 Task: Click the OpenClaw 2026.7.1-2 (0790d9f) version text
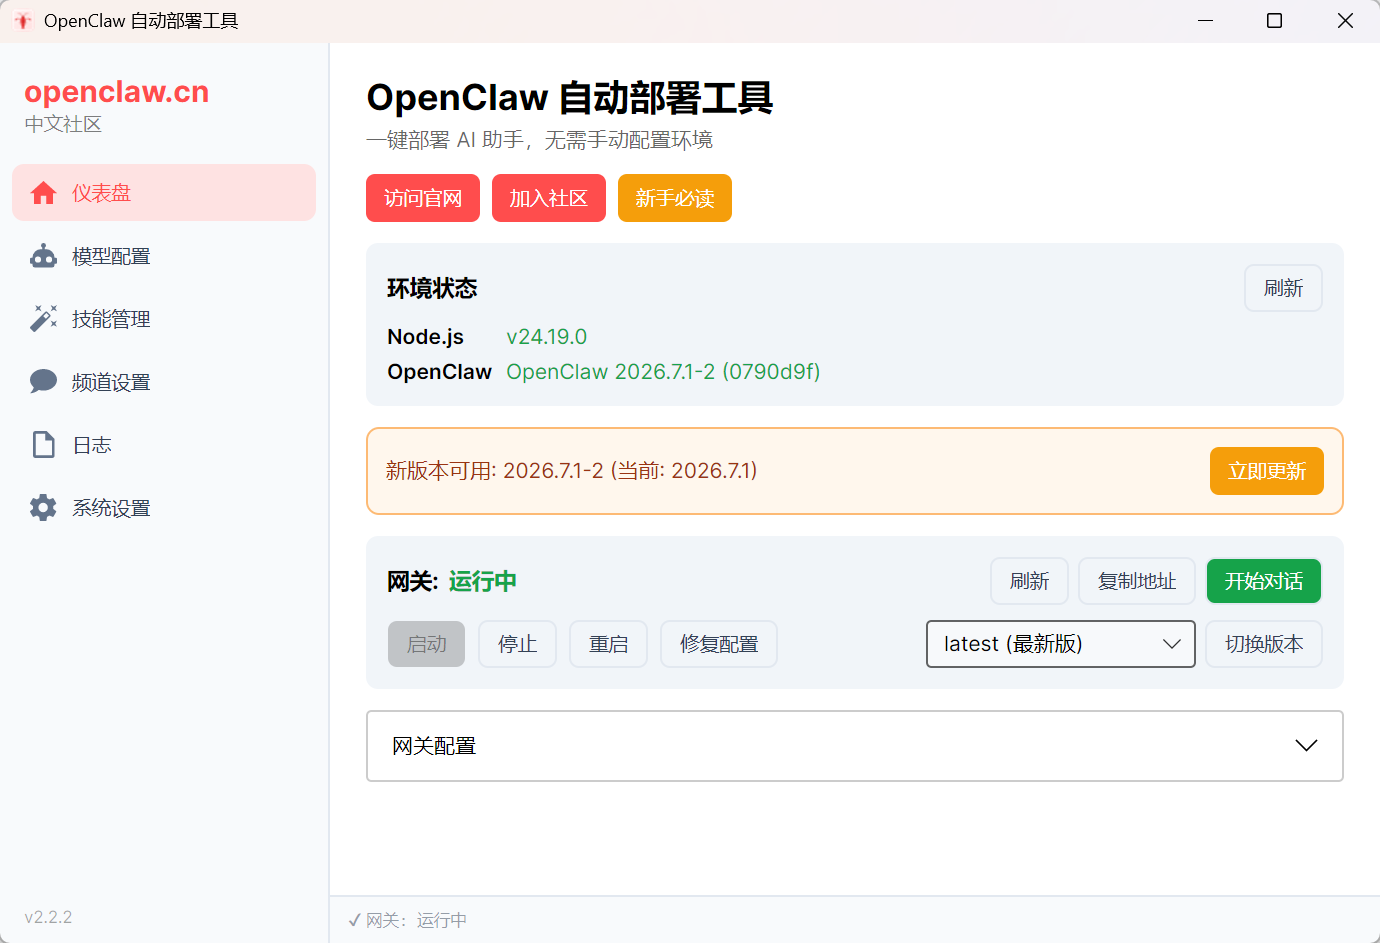[663, 372]
